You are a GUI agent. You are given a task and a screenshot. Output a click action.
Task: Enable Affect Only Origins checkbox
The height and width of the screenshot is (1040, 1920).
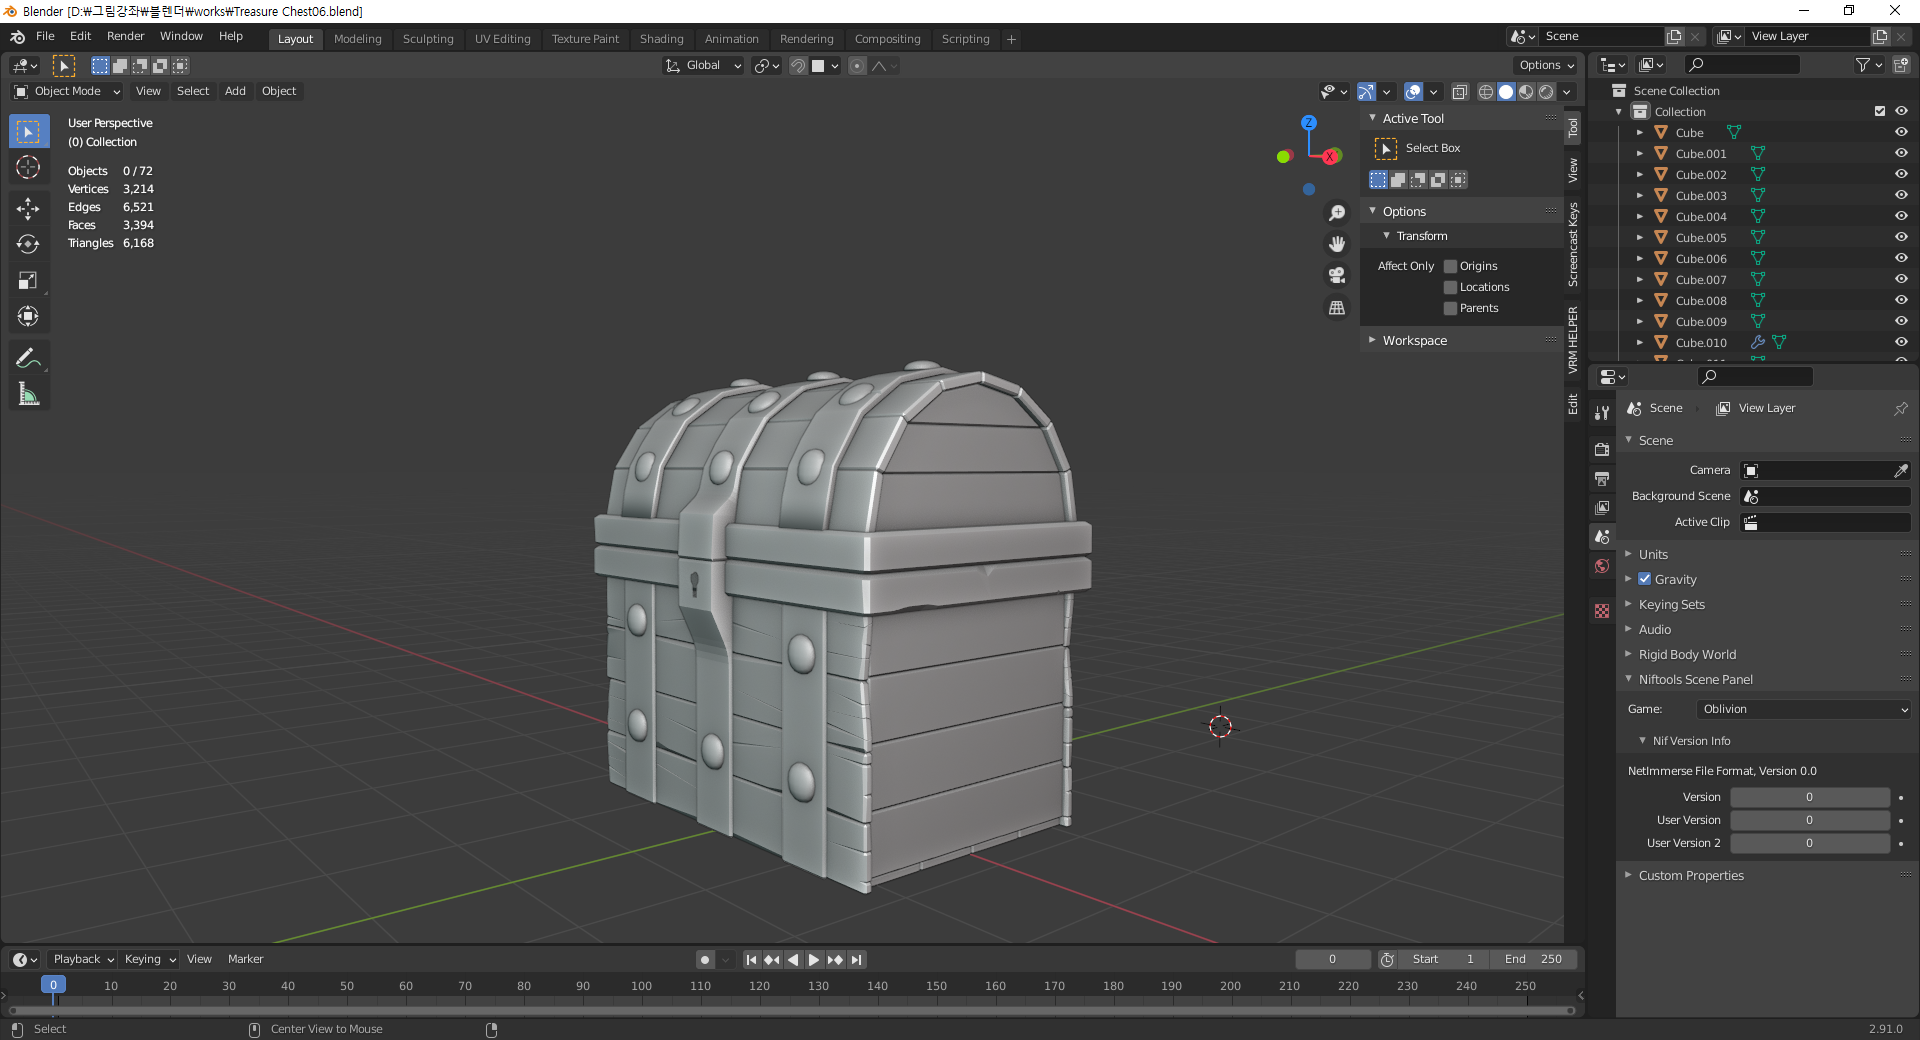[x=1450, y=266]
